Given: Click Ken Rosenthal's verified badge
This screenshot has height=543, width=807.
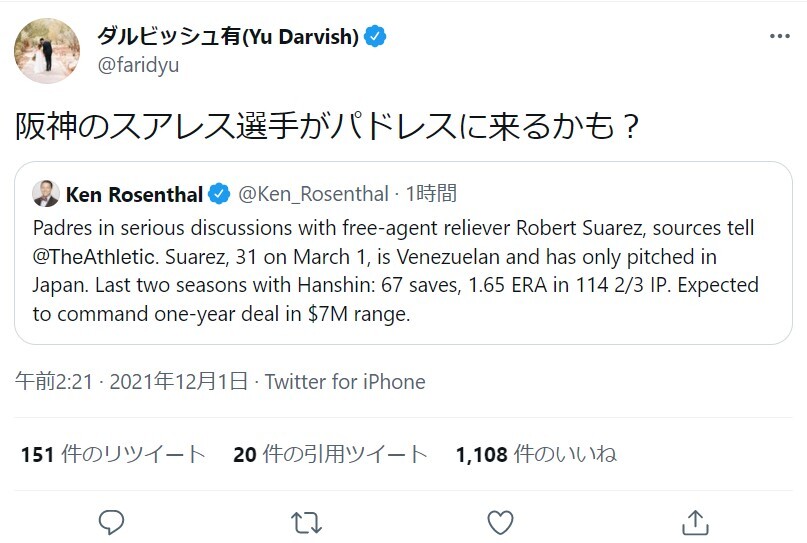Looking at the screenshot, I should pos(220,193).
